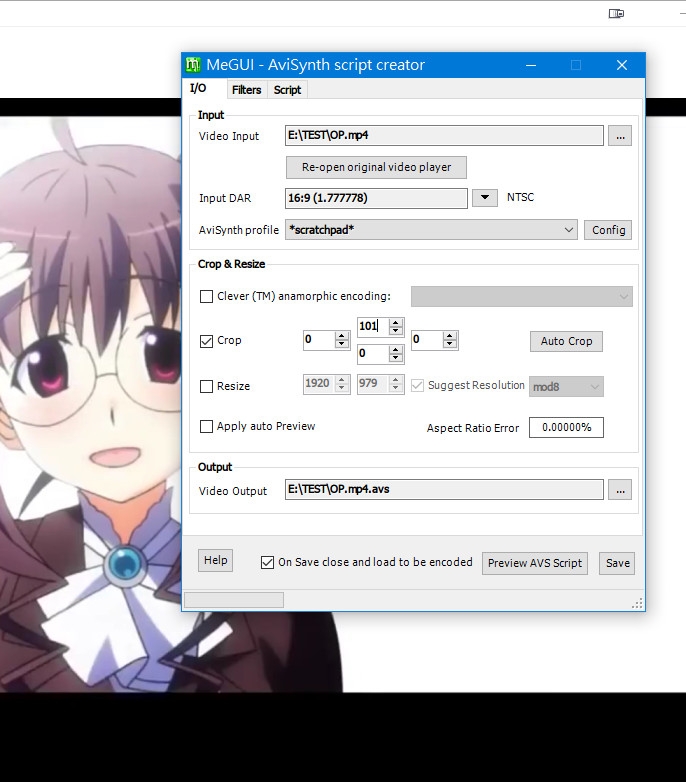Expand the AviSynth profile dropdown
Image resolution: width=686 pixels, height=782 pixels.
(x=569, y=230)
